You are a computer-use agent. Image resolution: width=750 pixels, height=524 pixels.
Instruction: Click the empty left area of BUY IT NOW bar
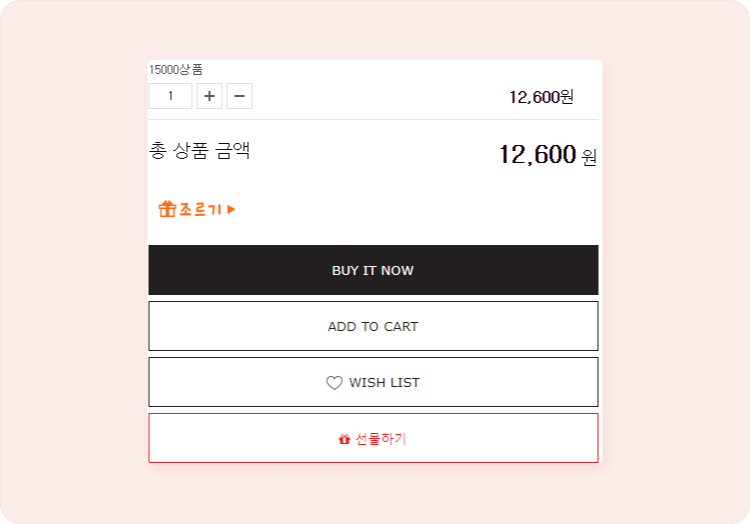pyautogui.click(x=230, y=270)
